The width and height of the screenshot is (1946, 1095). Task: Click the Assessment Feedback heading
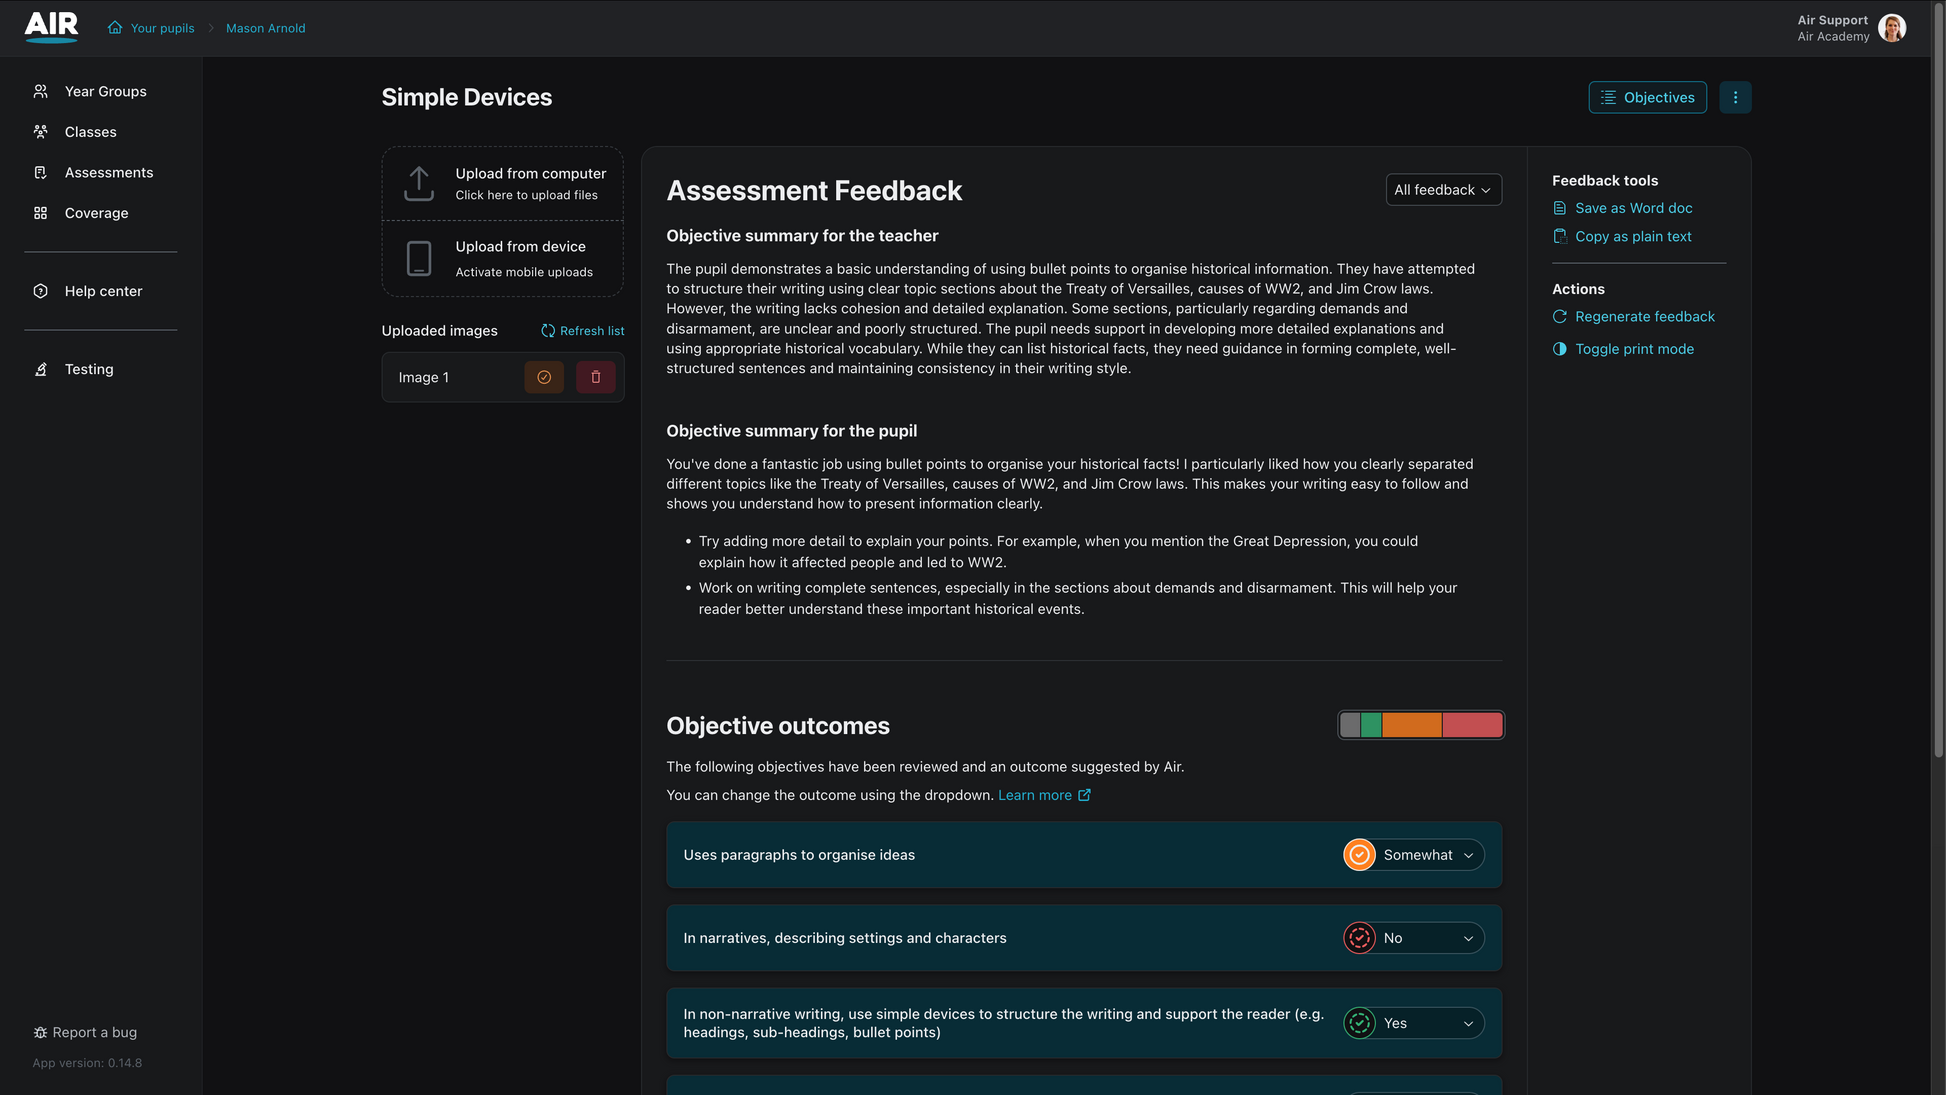point(814,190)
